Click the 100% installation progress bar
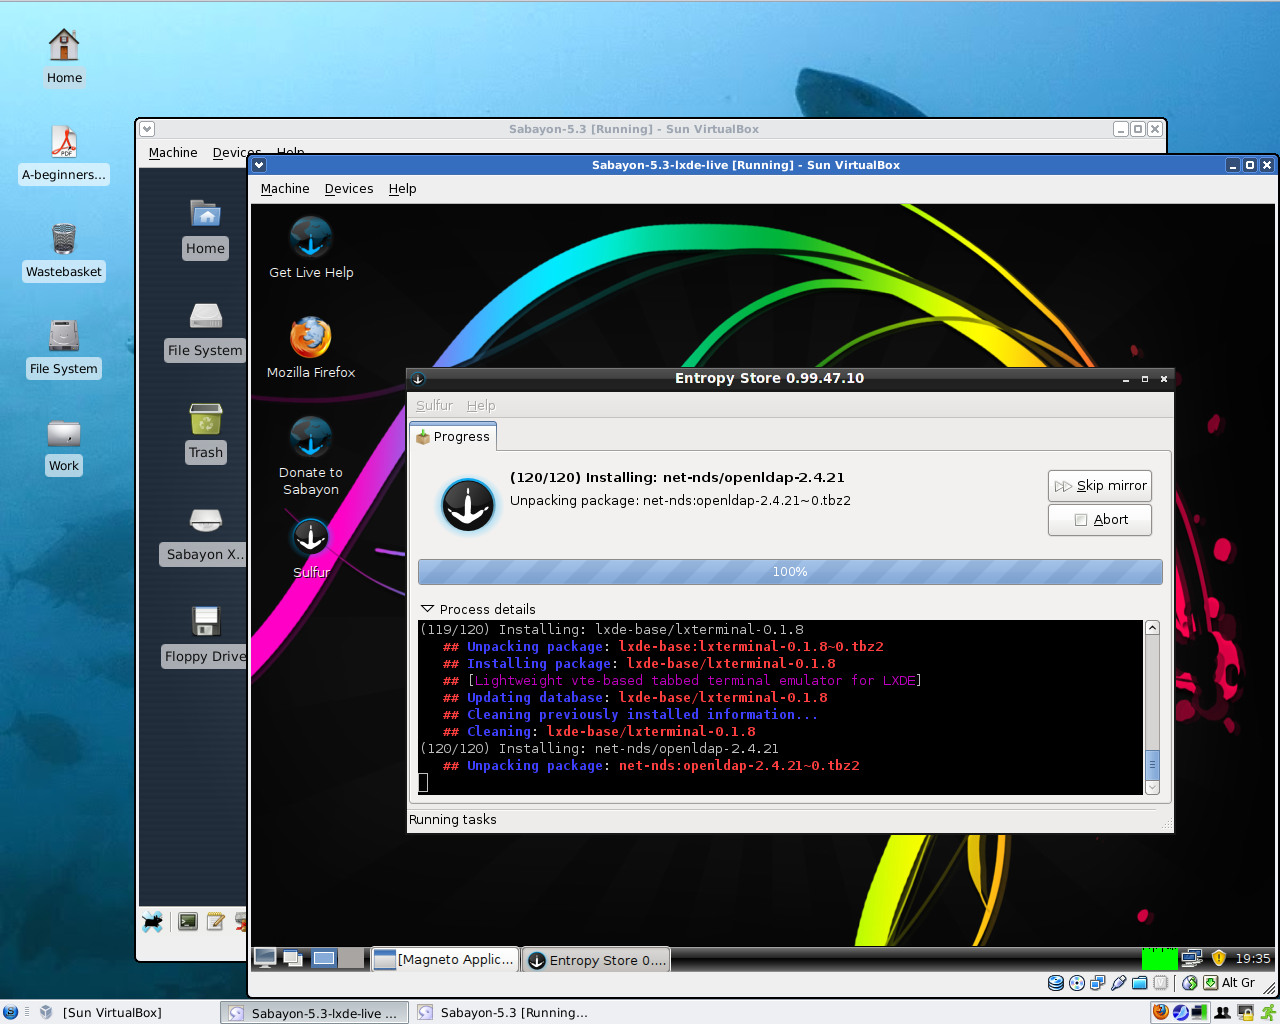This screenshot has width=1280, height=1024. pos(790,572)
